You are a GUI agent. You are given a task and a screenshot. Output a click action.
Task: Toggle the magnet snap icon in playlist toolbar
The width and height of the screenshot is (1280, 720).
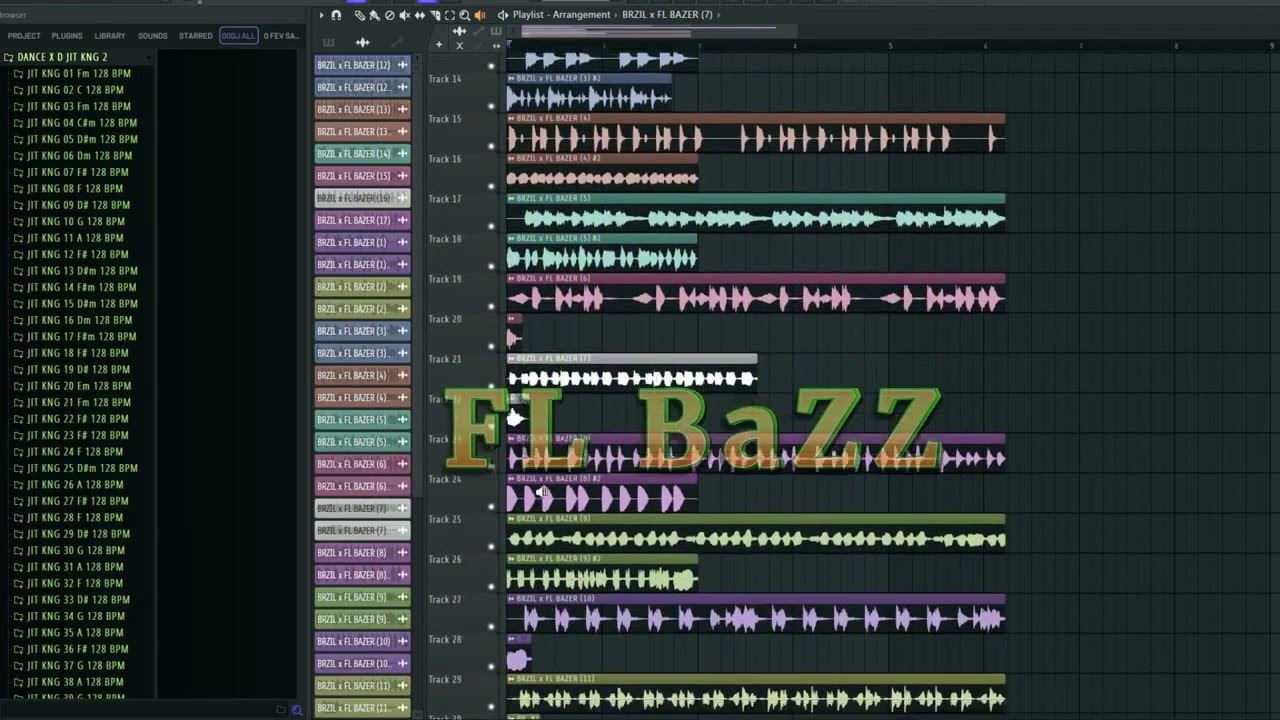coord(336,15)
